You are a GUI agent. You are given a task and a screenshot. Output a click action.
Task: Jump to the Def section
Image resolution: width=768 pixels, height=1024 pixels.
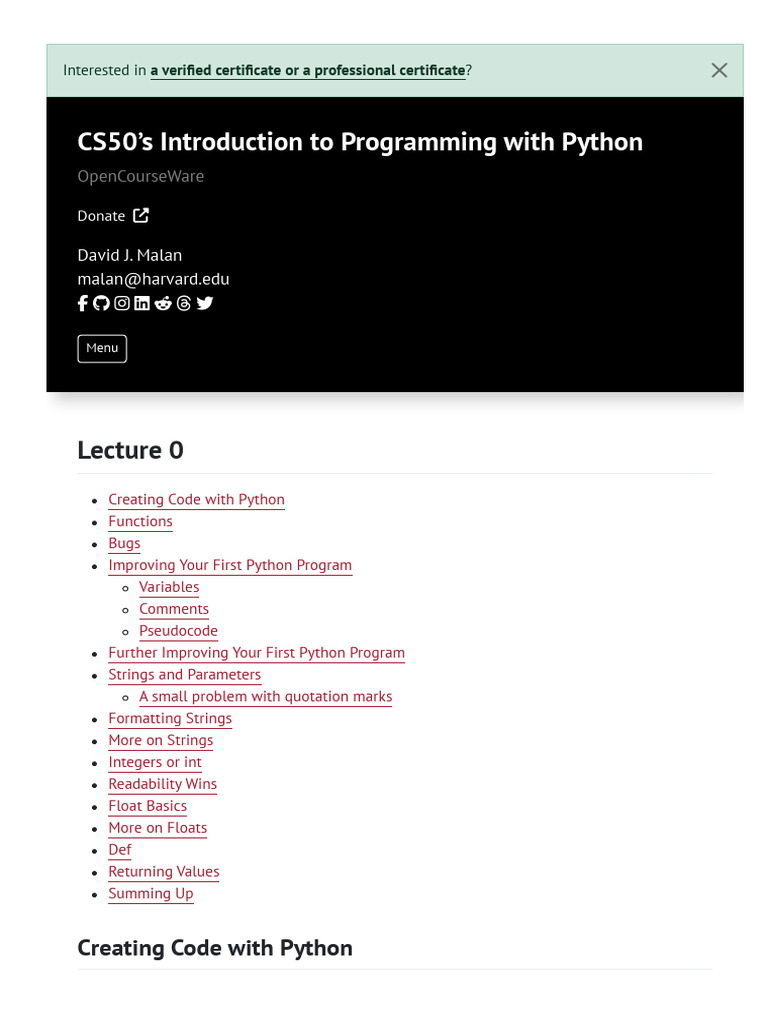click(x=120, y=850)
